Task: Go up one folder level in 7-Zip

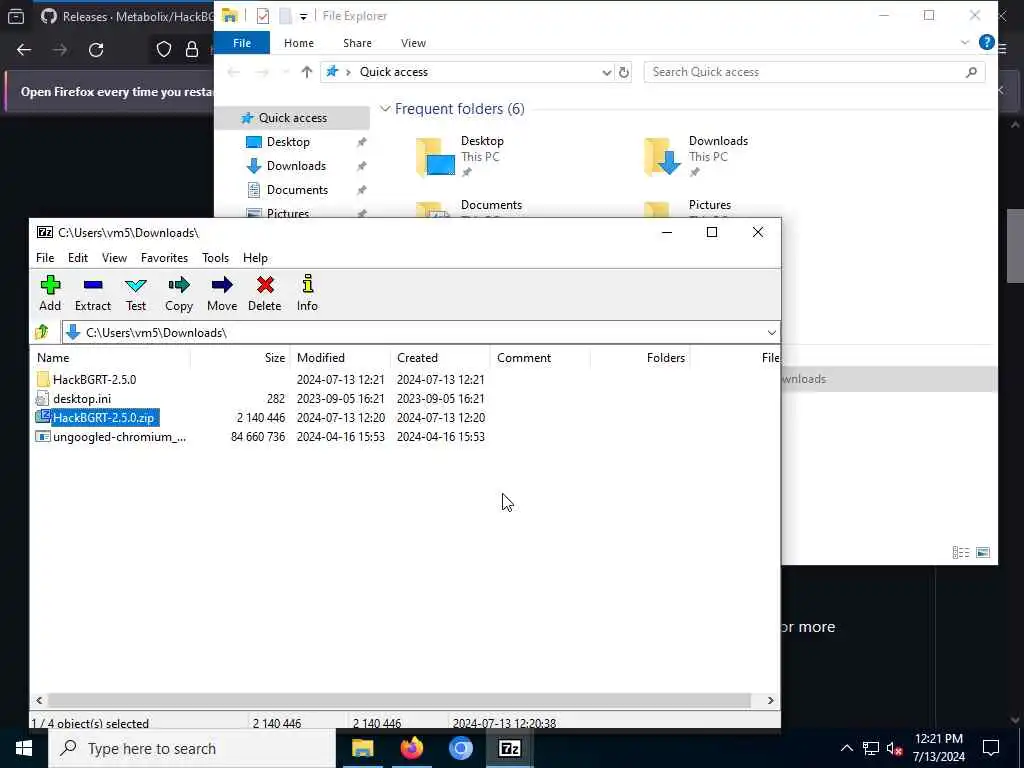Action: [x=42, y=332]
